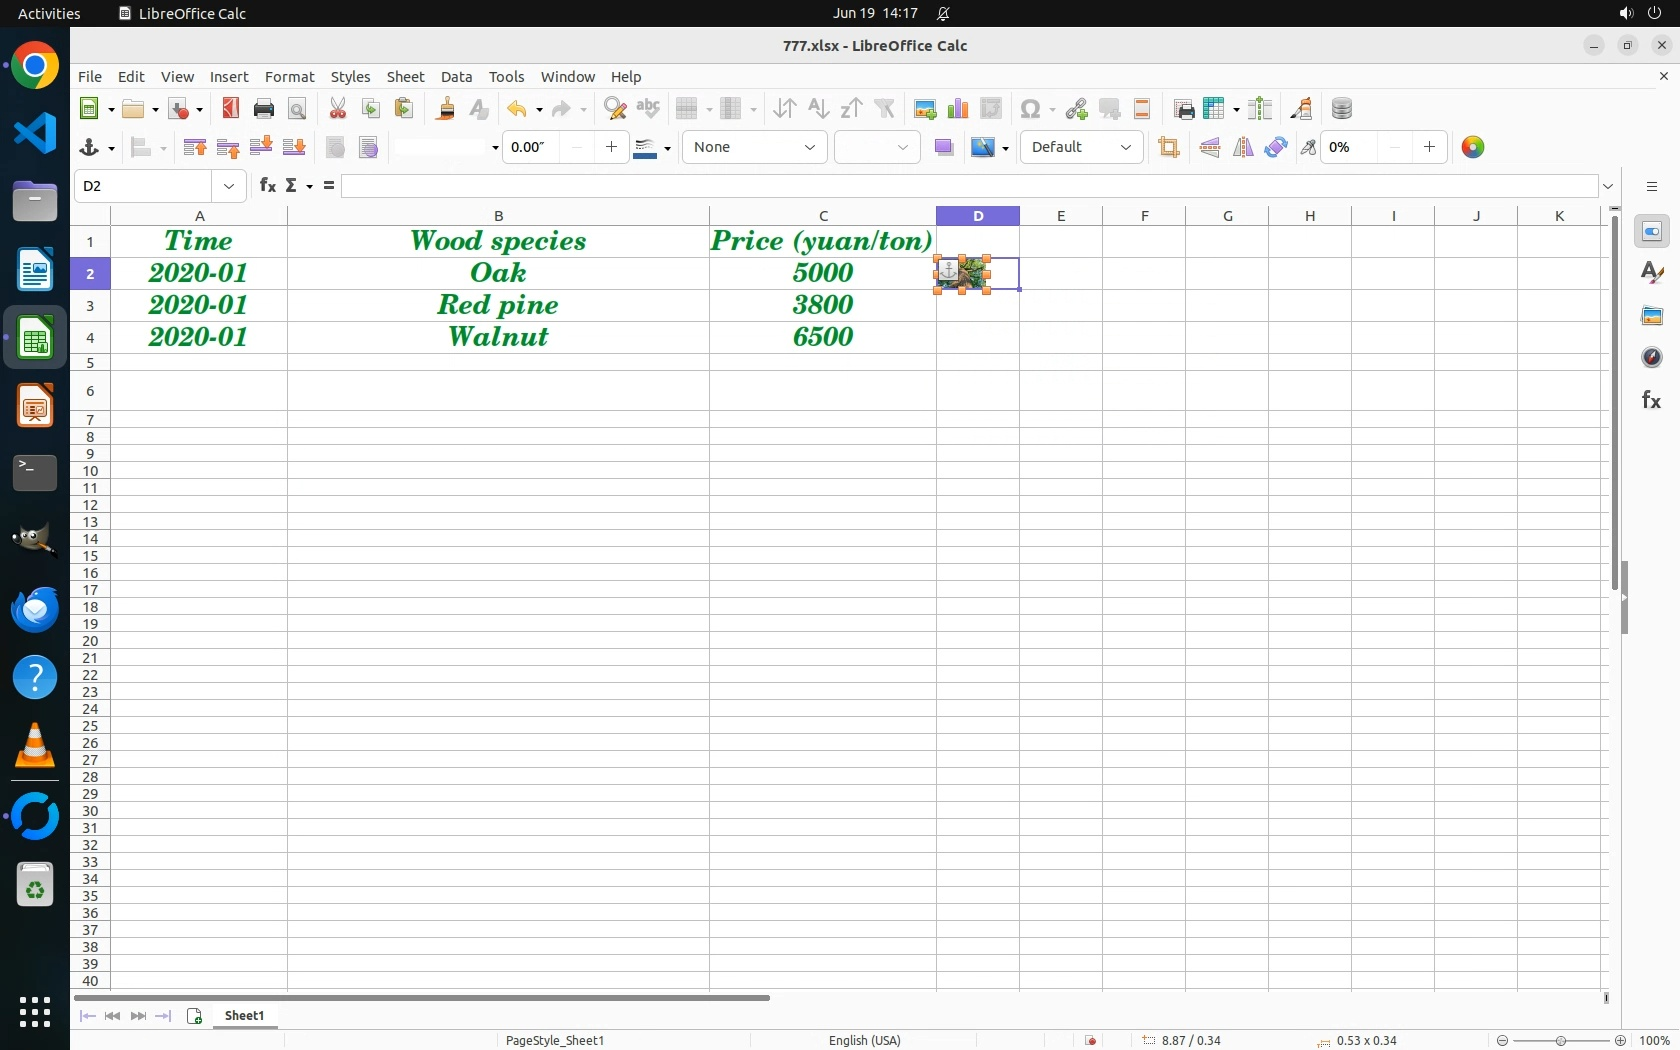Click the Insert Chart icon

click(x=958, y=109)
